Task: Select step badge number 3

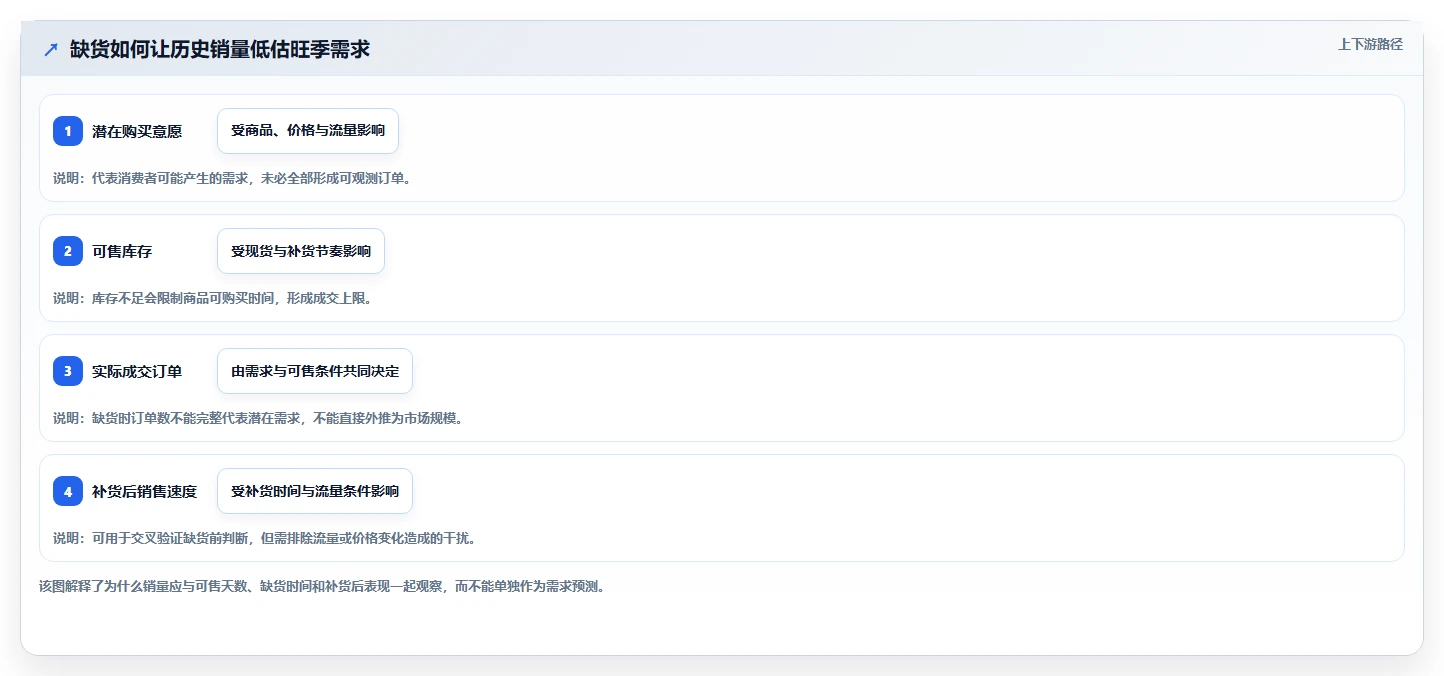Action: (x=68, y=371)
